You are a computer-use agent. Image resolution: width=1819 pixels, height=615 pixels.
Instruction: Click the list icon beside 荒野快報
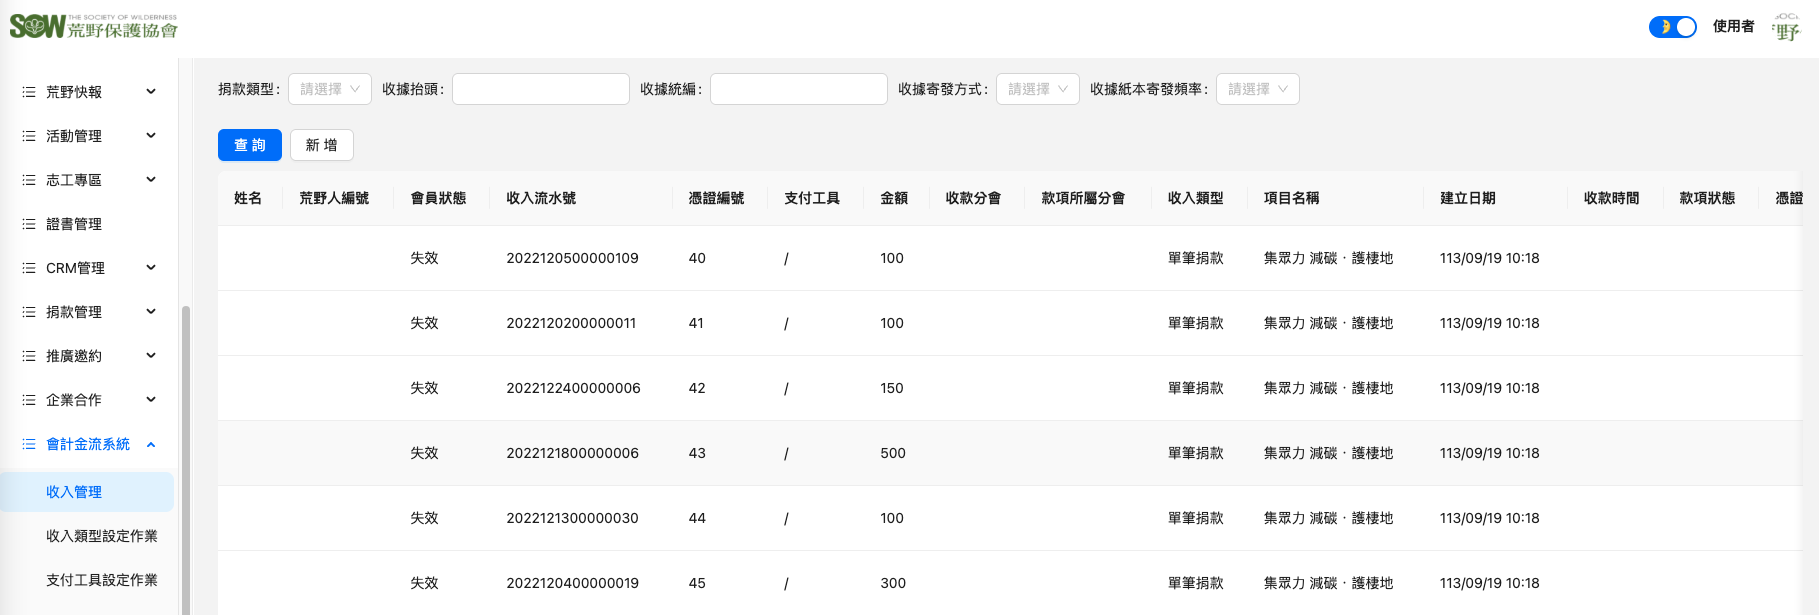pyautogui.click(x=29, y=92)
